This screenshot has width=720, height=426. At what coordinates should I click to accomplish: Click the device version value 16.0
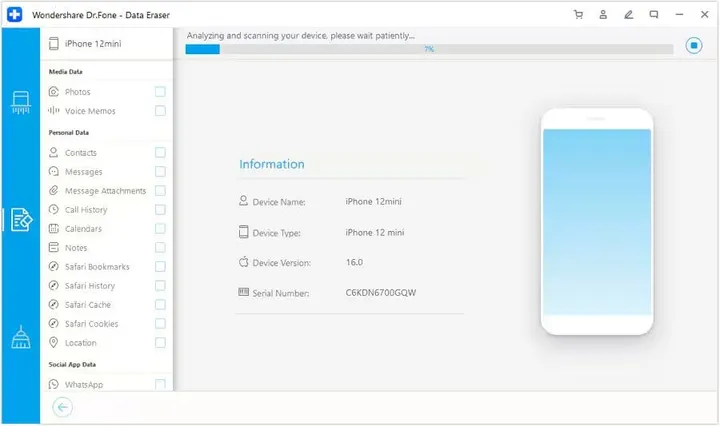[354, 262]
